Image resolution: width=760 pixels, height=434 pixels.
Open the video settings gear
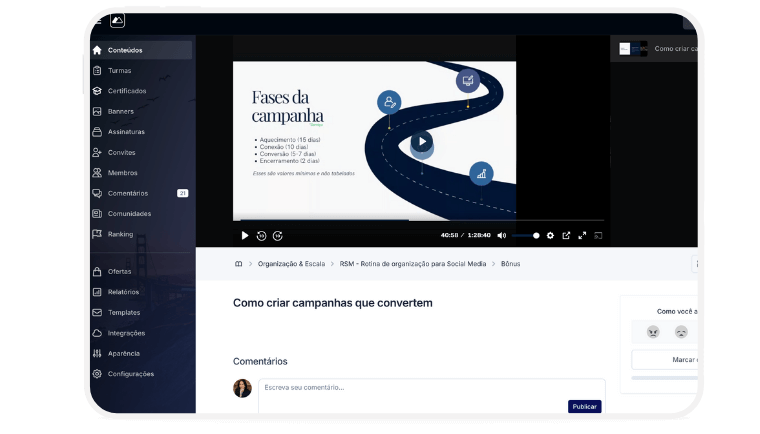pyautogui.click(x=550, y=236)
